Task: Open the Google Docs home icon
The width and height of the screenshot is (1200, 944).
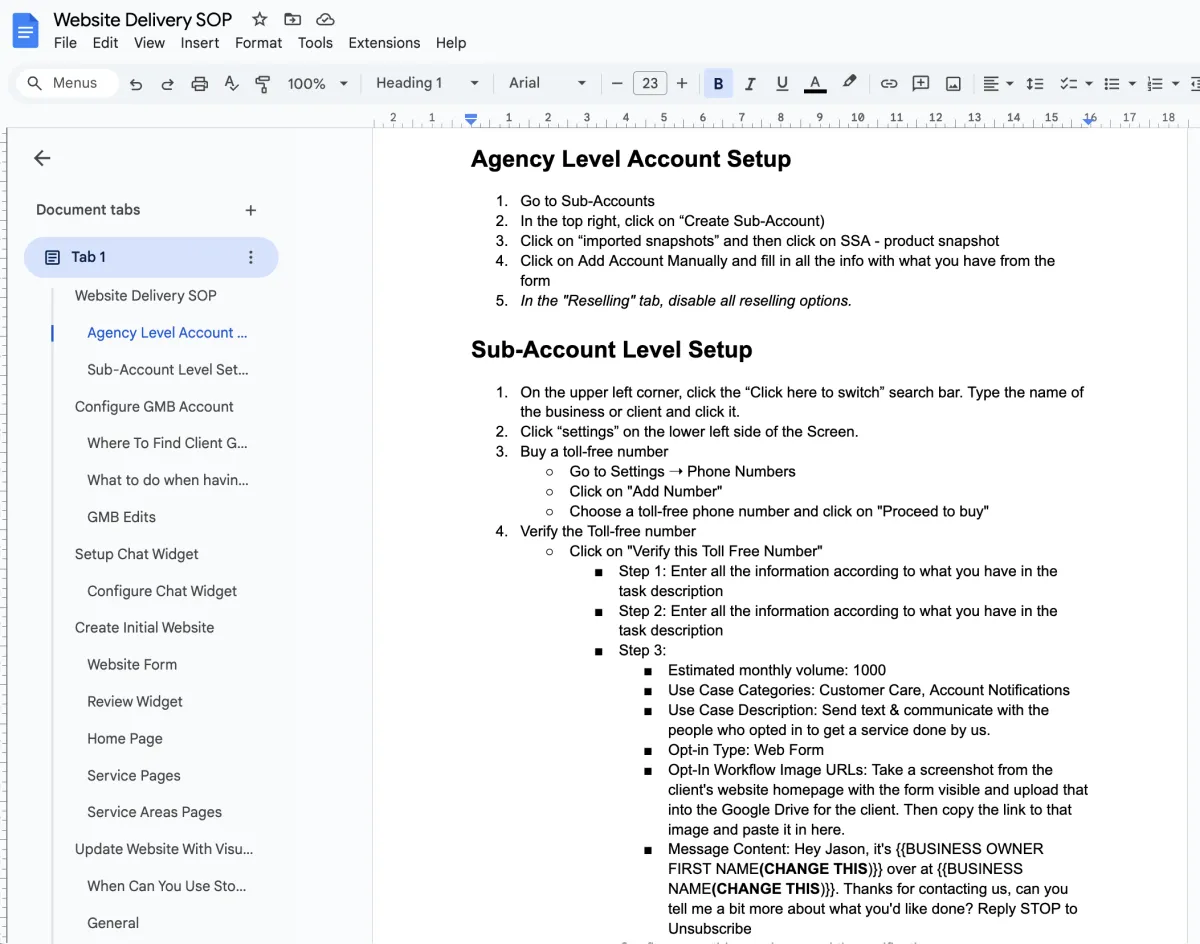Action: point(25,30)
